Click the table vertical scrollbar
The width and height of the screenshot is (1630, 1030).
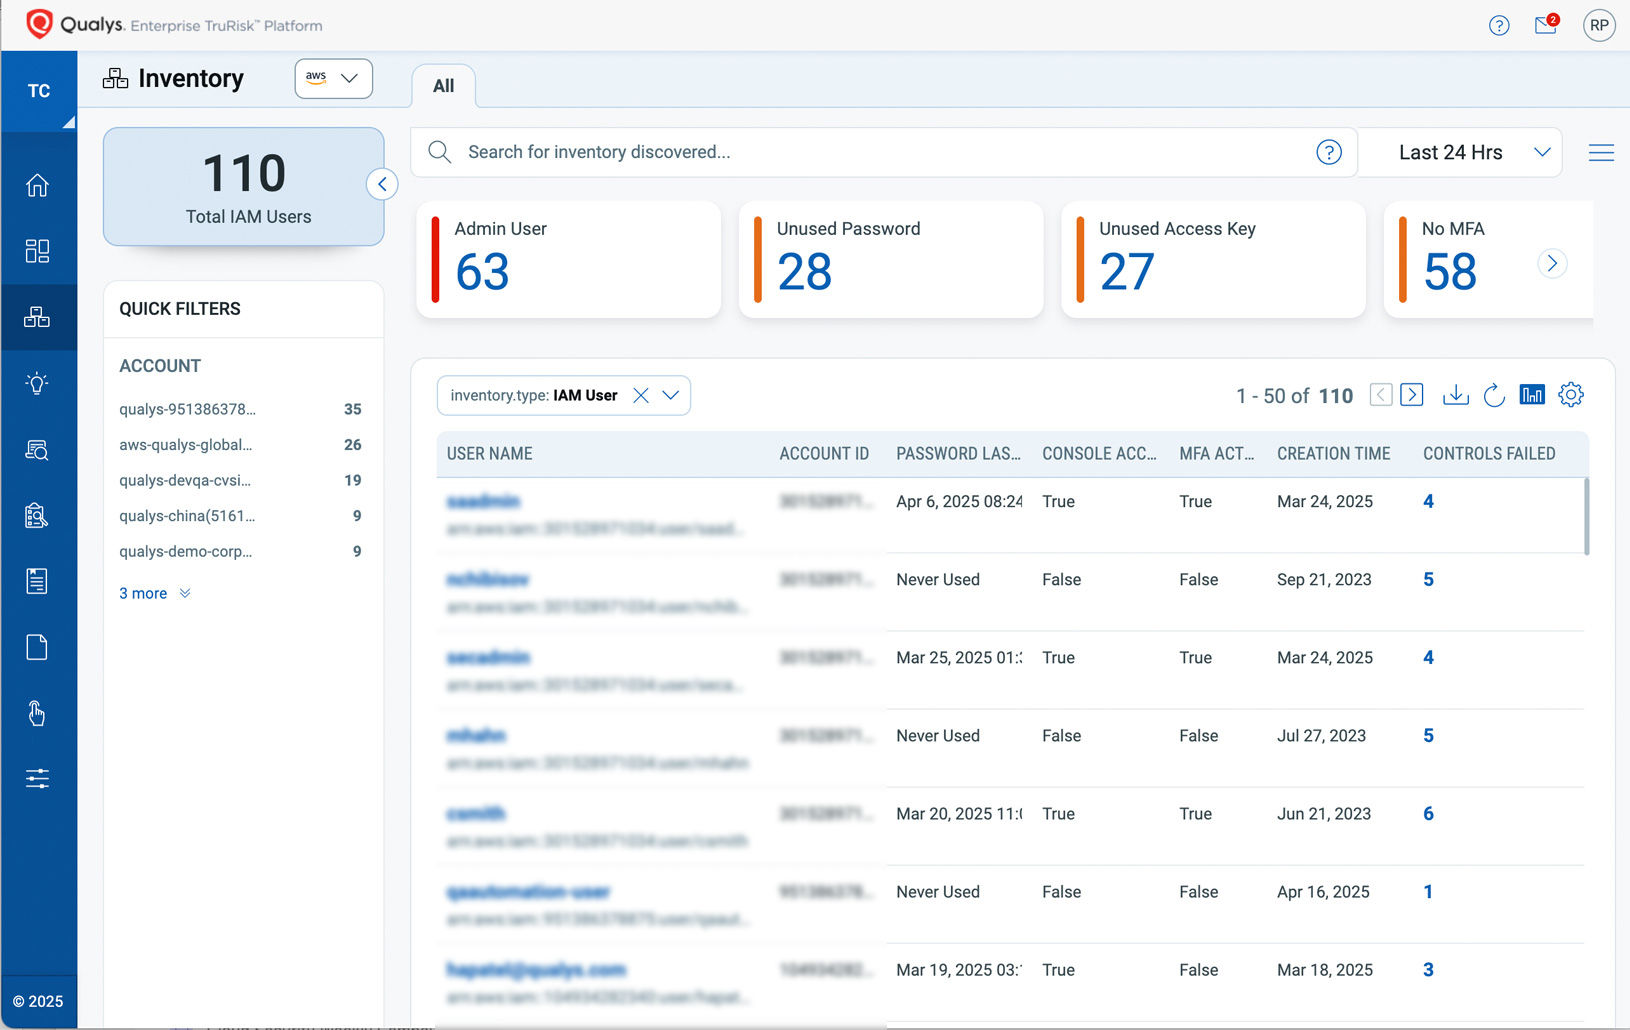point(1586,516)
